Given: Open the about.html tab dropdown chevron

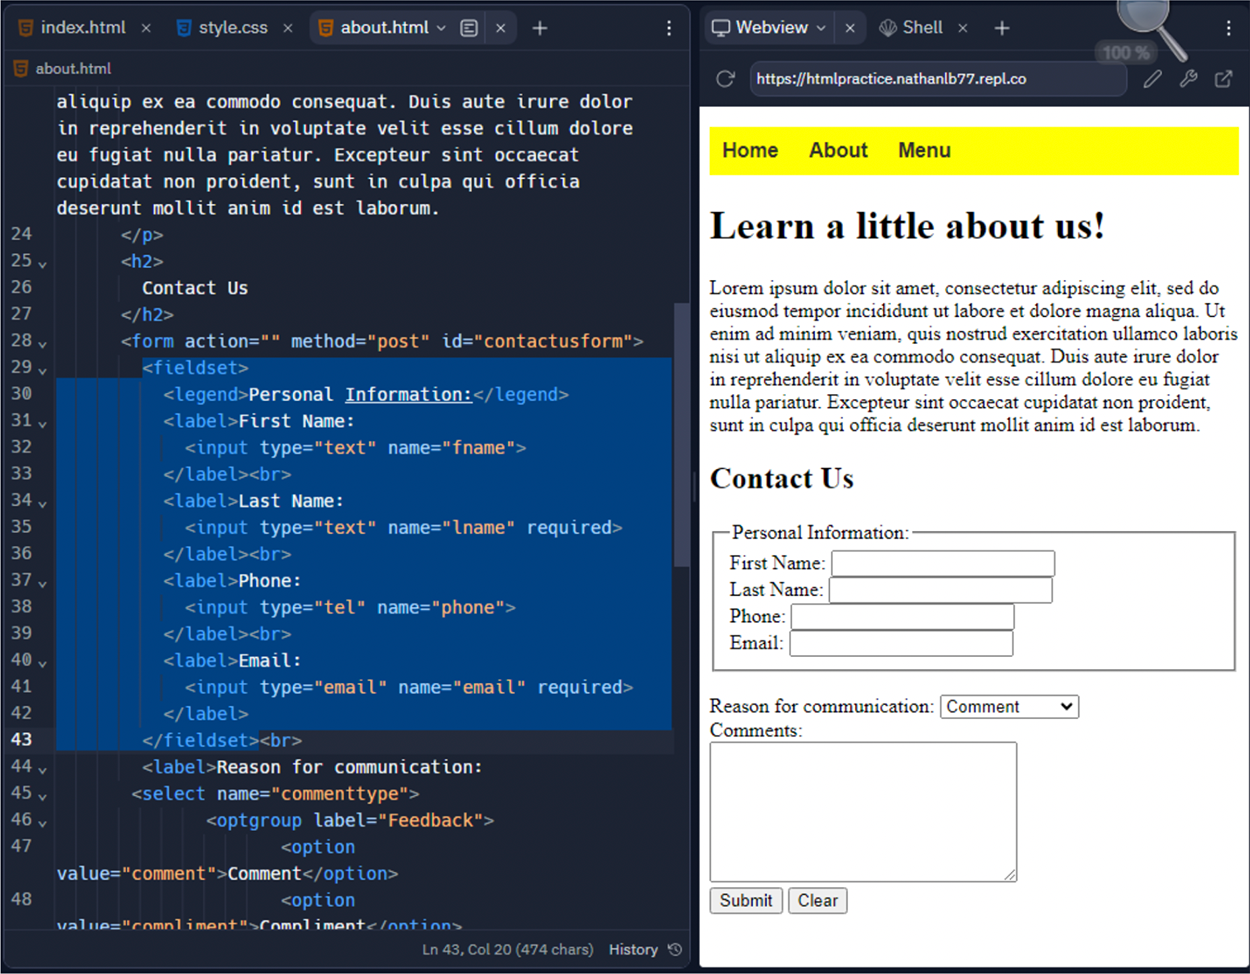Looking at the screenshot, I should [441, 28].
